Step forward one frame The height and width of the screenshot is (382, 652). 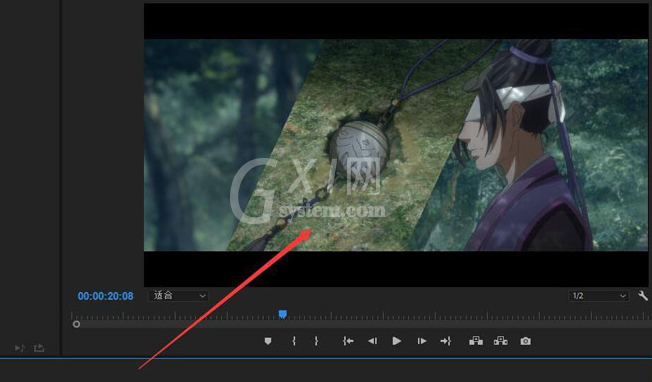tap(422, 341)
